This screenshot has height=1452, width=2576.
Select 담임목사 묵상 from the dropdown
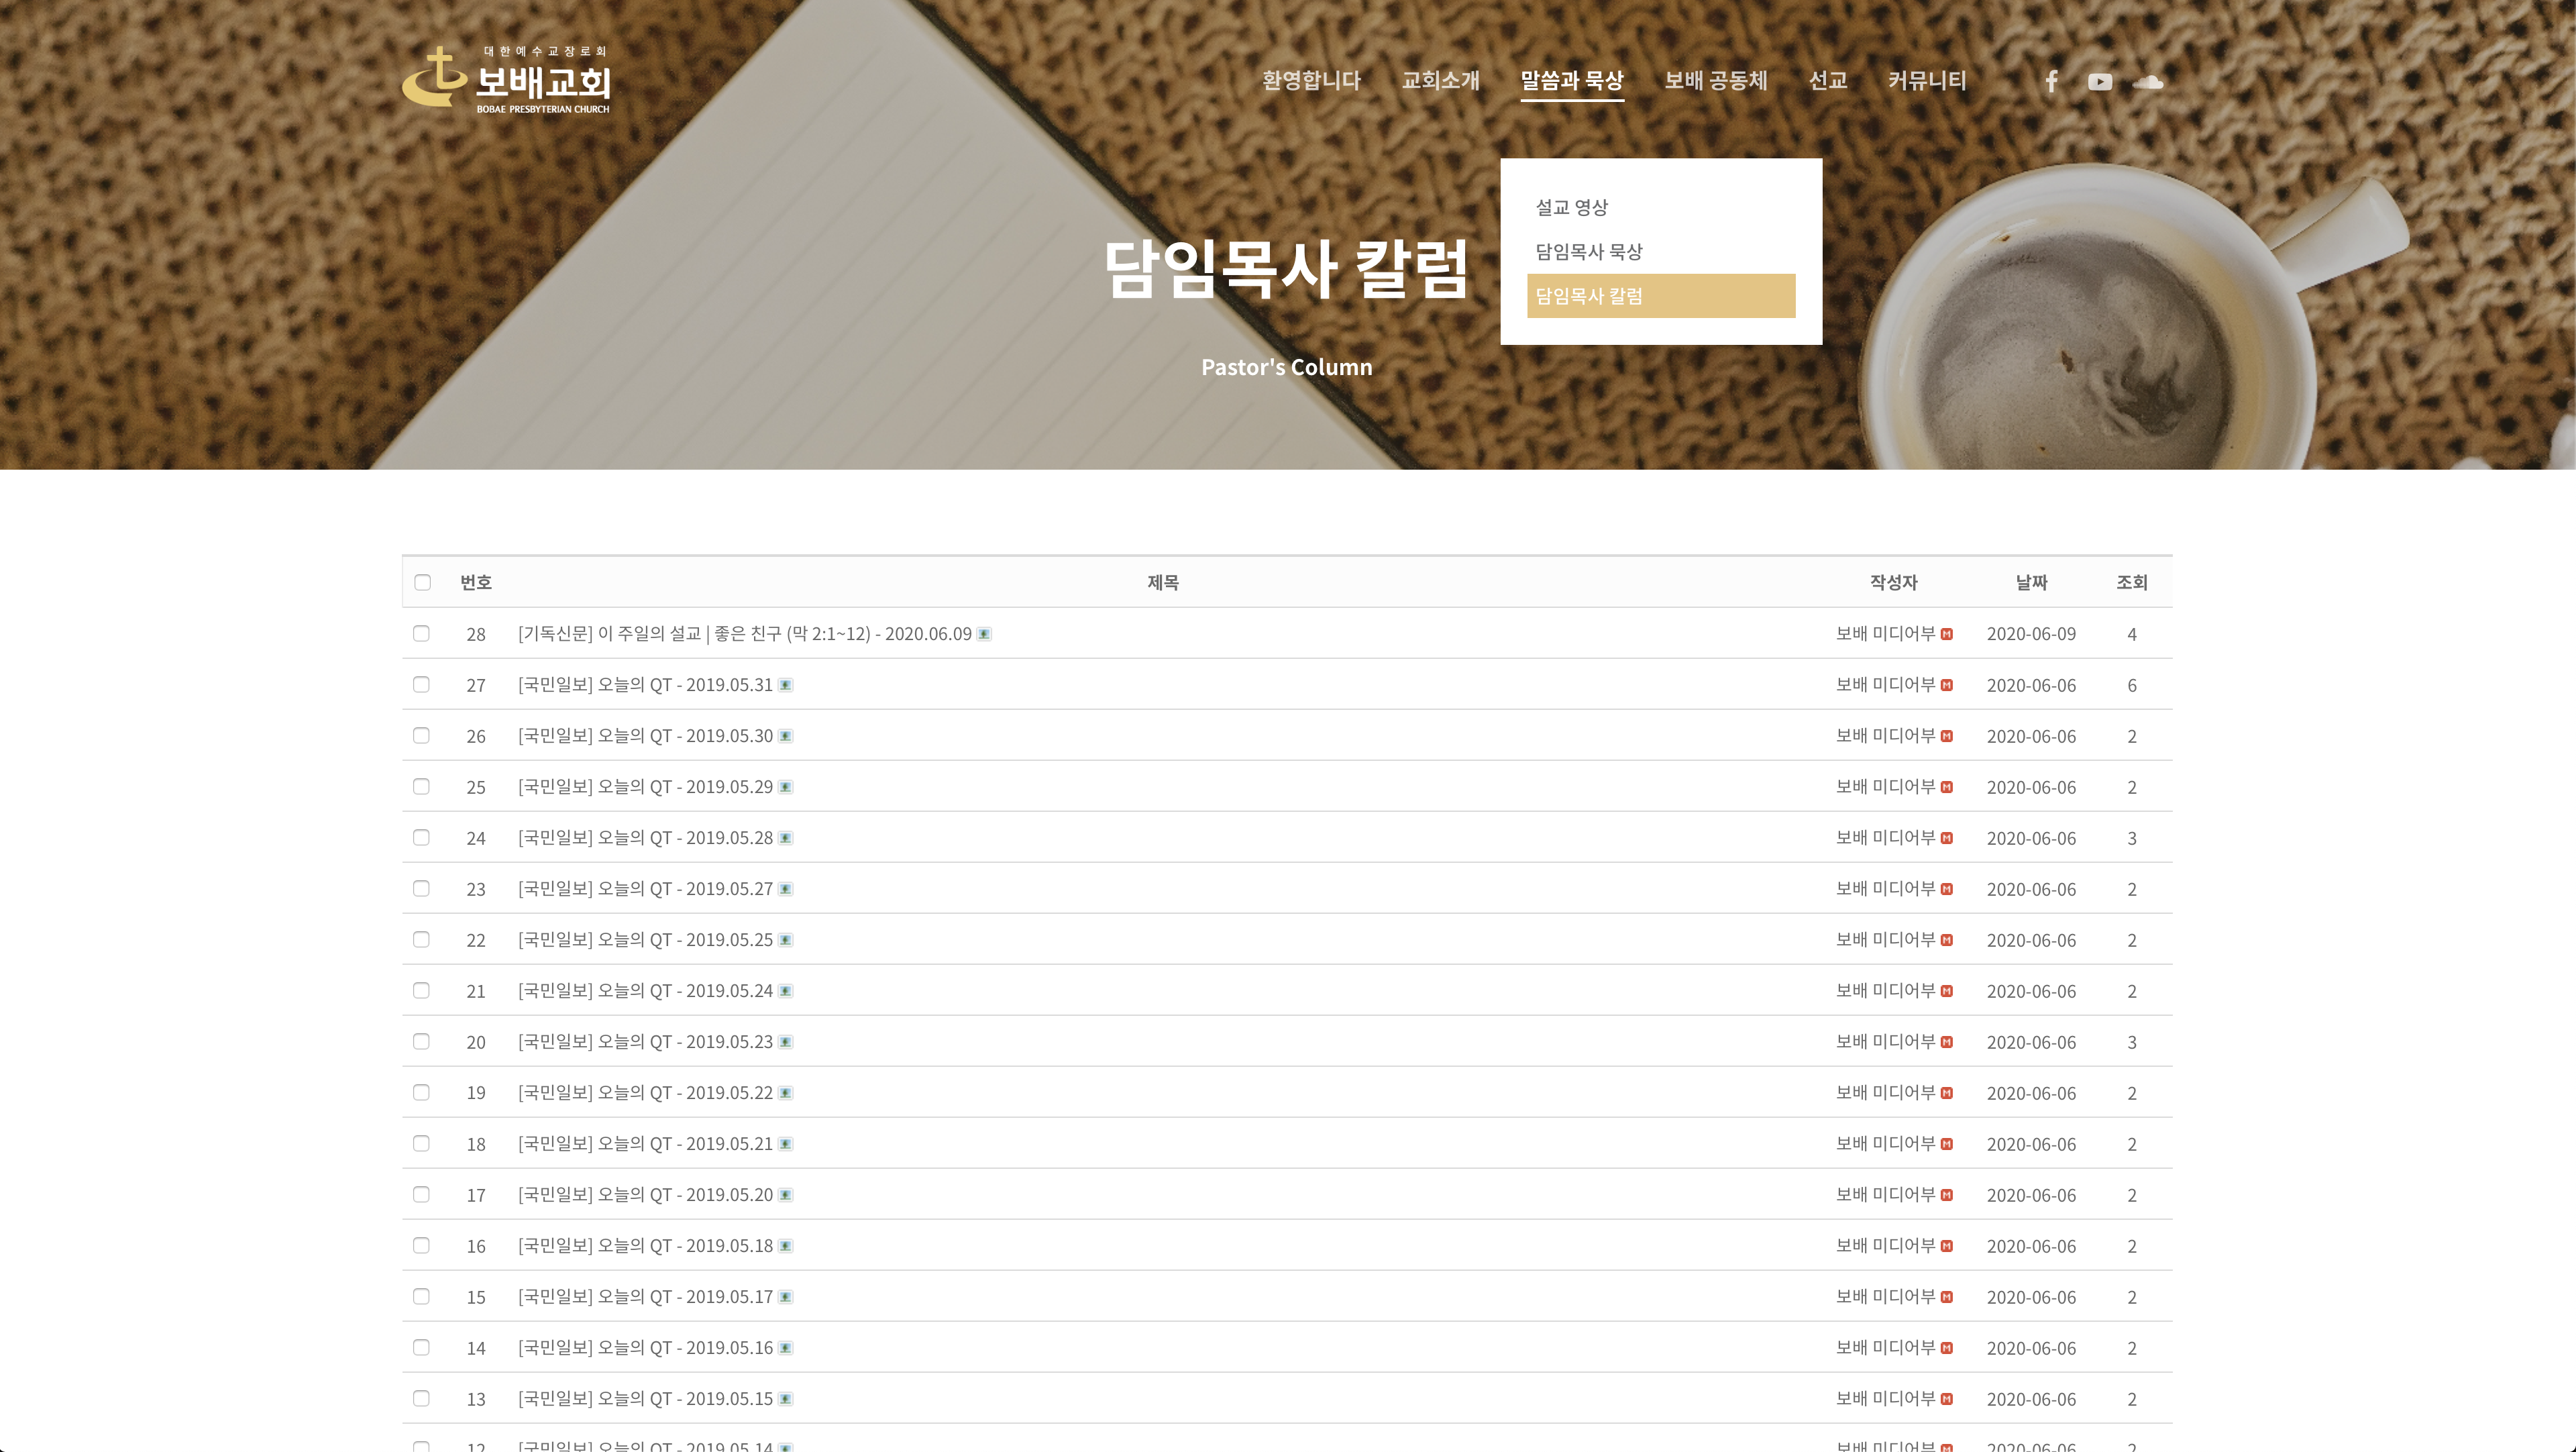click(x=1589, y=252)
